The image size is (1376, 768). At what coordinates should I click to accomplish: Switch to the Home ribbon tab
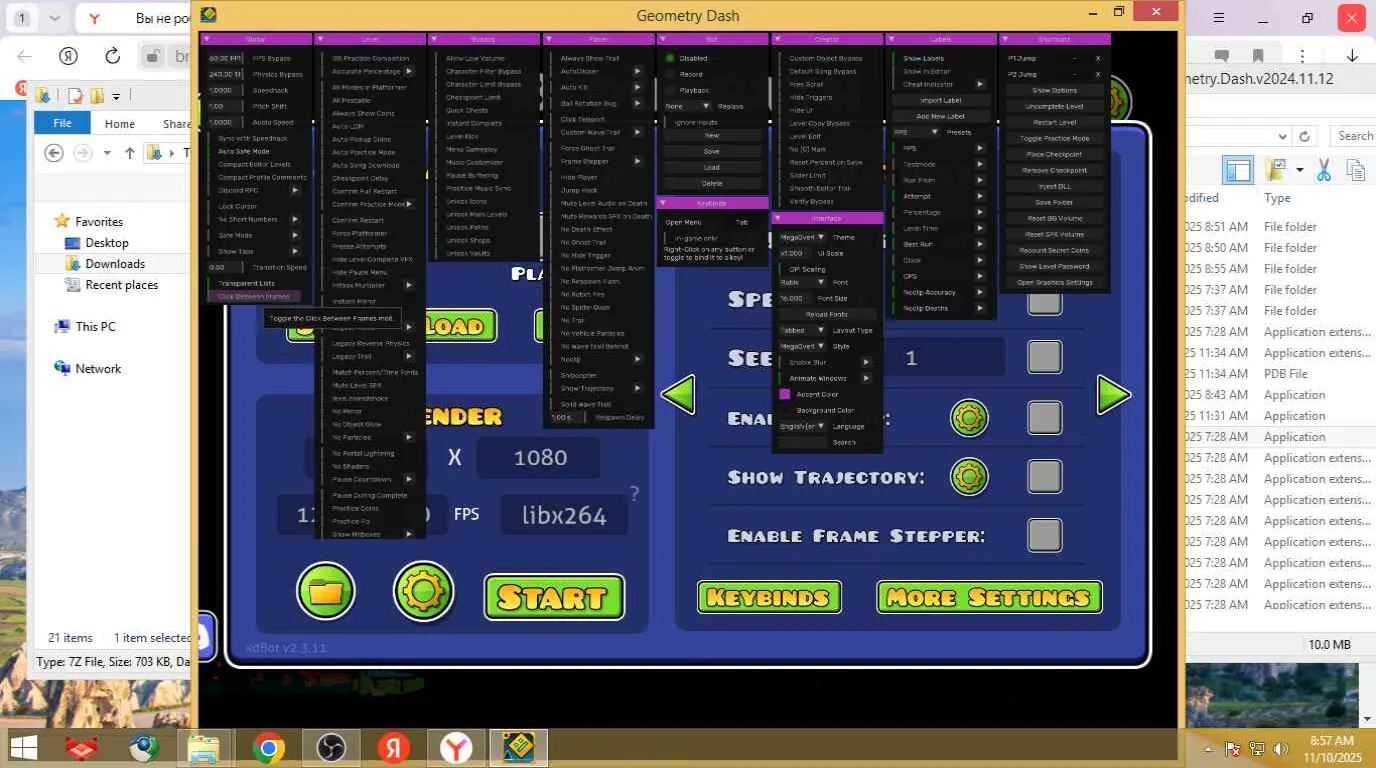click(119, 123)
